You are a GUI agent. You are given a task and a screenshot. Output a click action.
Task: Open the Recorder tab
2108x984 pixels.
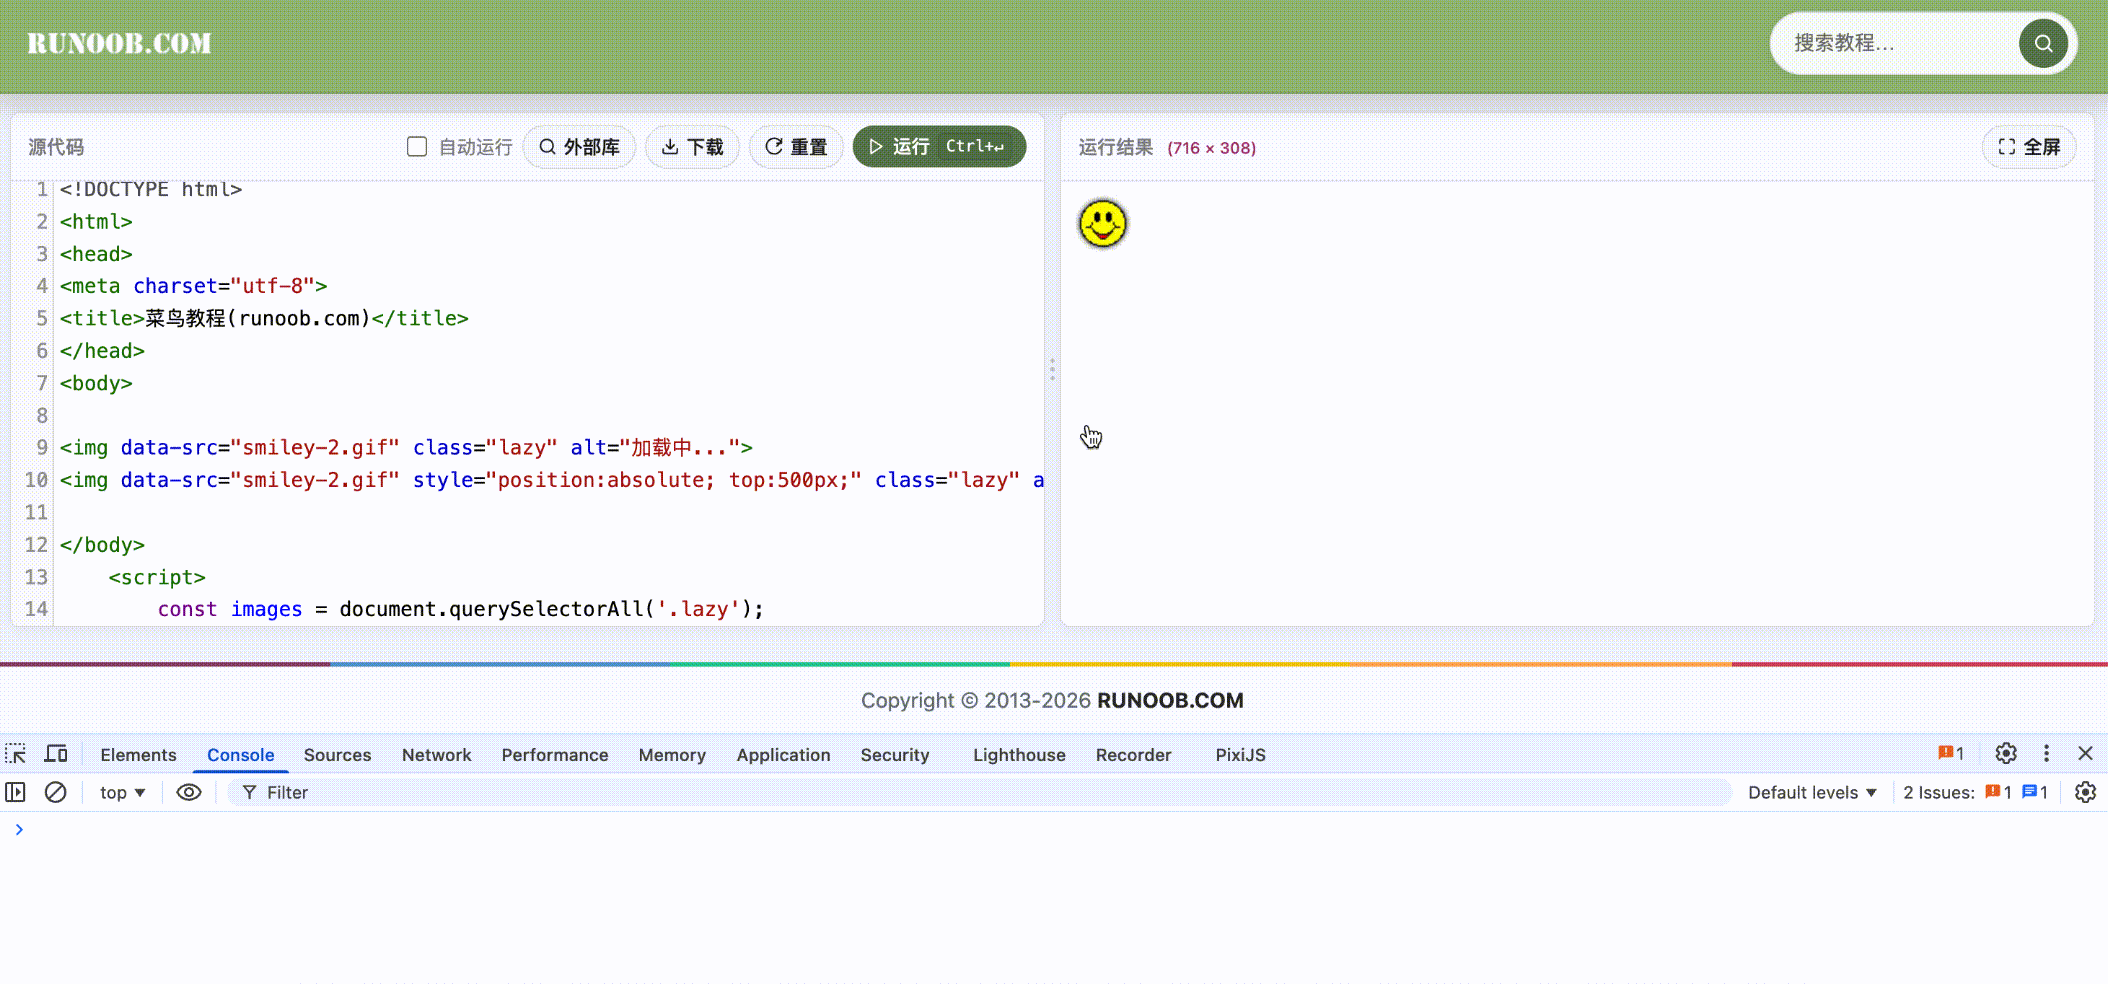pos(1133,755)
